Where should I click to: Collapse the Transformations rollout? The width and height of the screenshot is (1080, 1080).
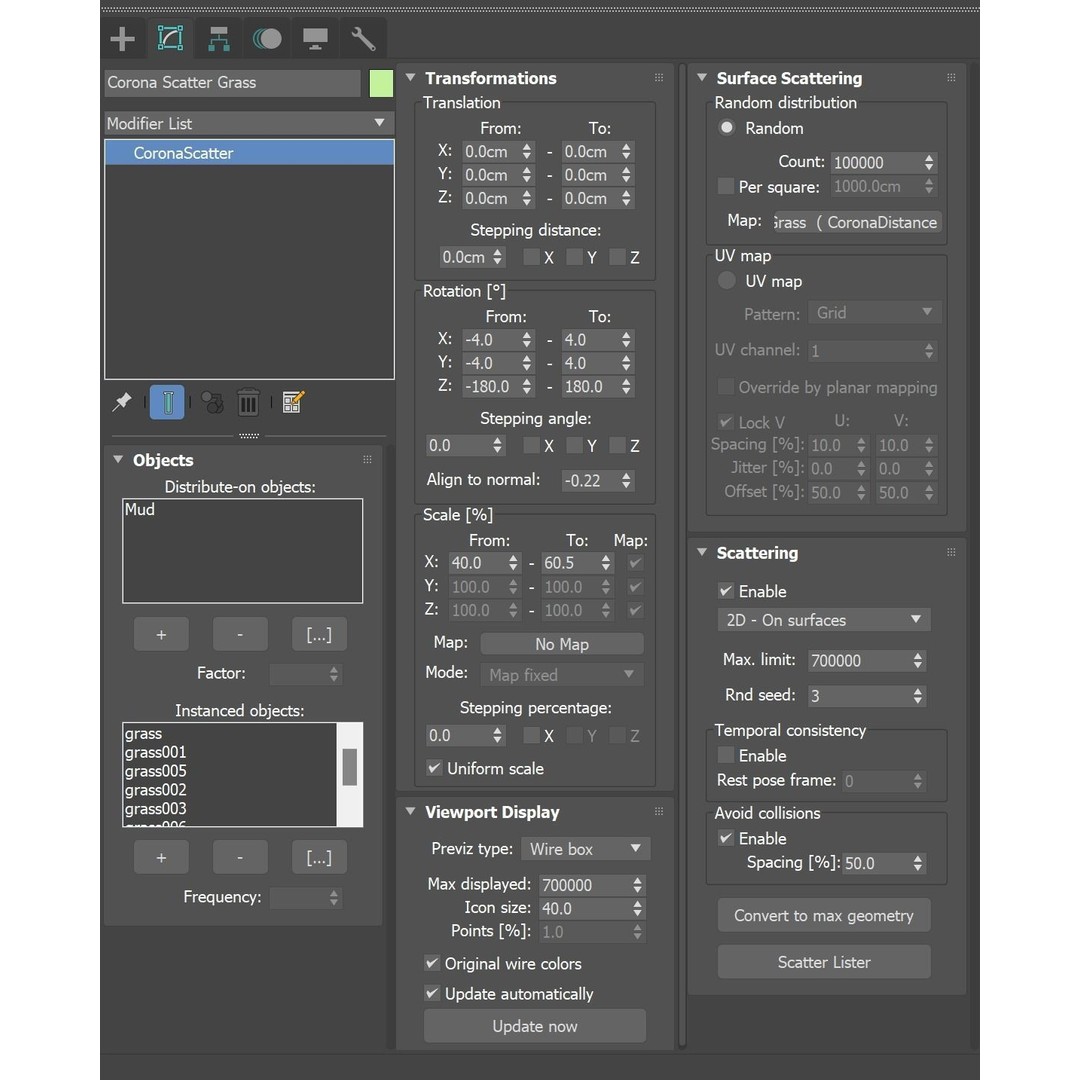click(411, 78)
